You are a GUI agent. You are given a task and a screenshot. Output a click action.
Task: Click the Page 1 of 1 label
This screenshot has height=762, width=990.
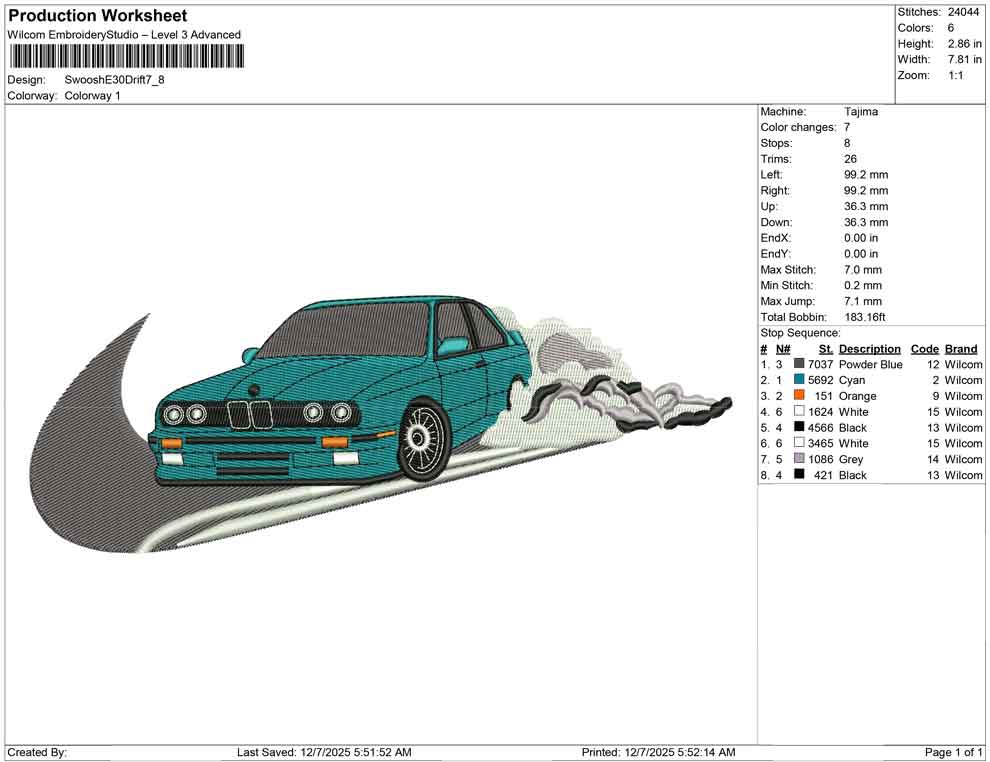(951, 751)
